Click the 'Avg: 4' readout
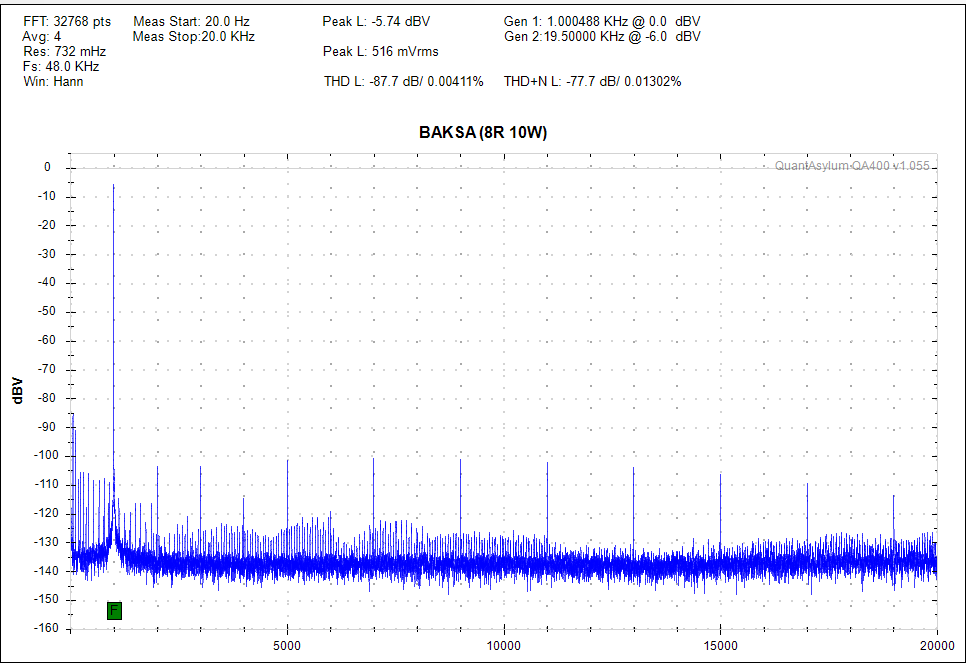This screenshot has width=966, height=663. coord(41,36)
